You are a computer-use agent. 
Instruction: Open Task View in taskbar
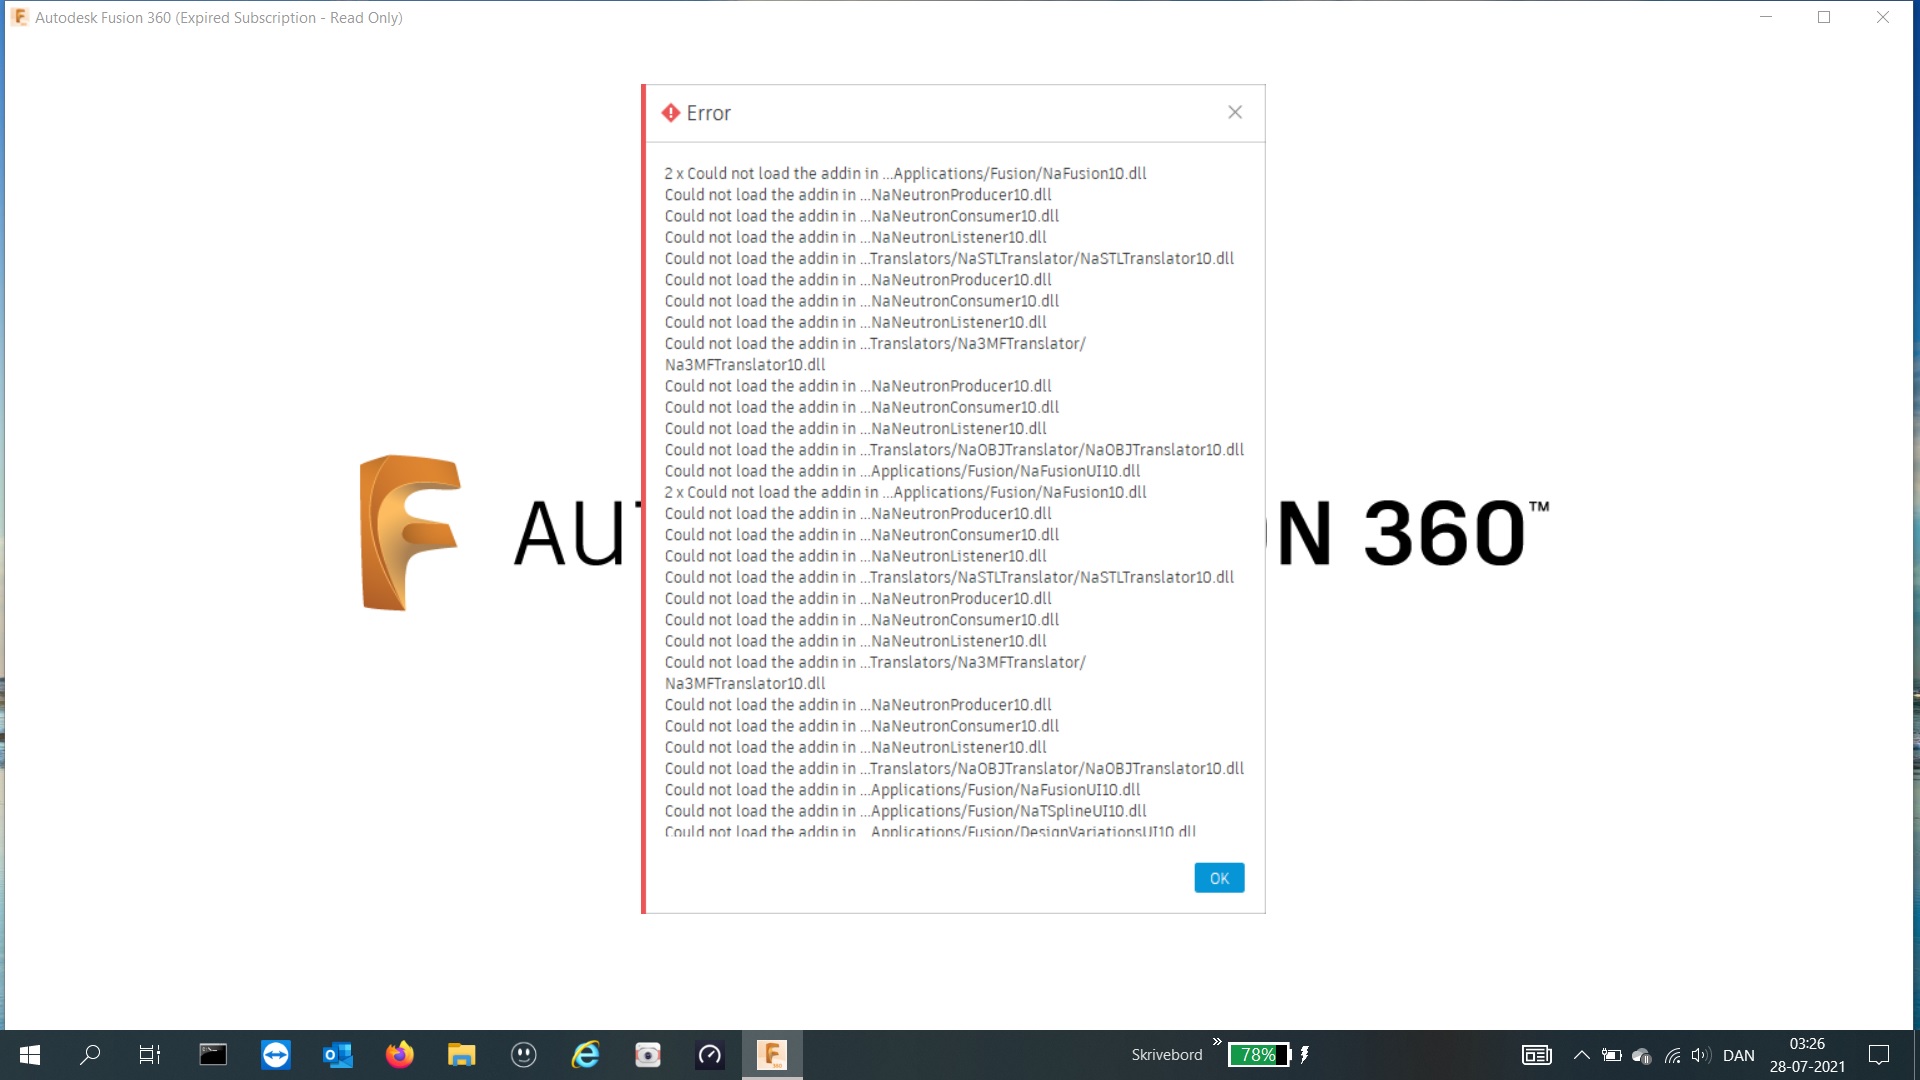coord(150,1055)
